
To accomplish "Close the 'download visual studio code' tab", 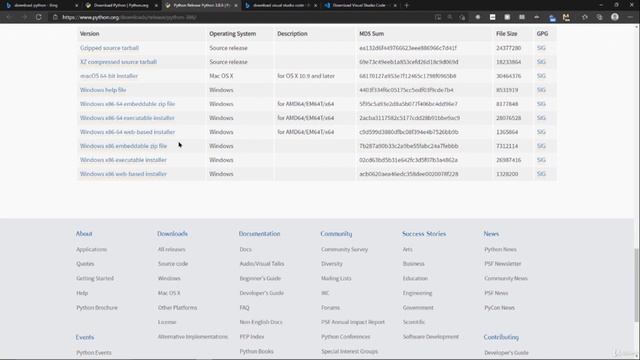I will click(316, 6).
